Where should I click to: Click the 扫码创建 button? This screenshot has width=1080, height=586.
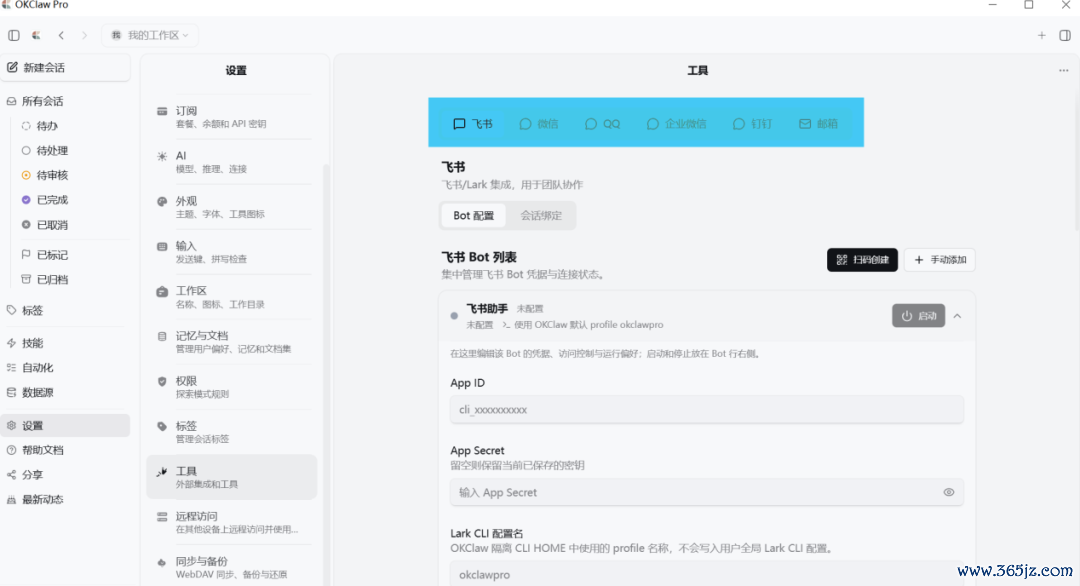pos(862,260)
